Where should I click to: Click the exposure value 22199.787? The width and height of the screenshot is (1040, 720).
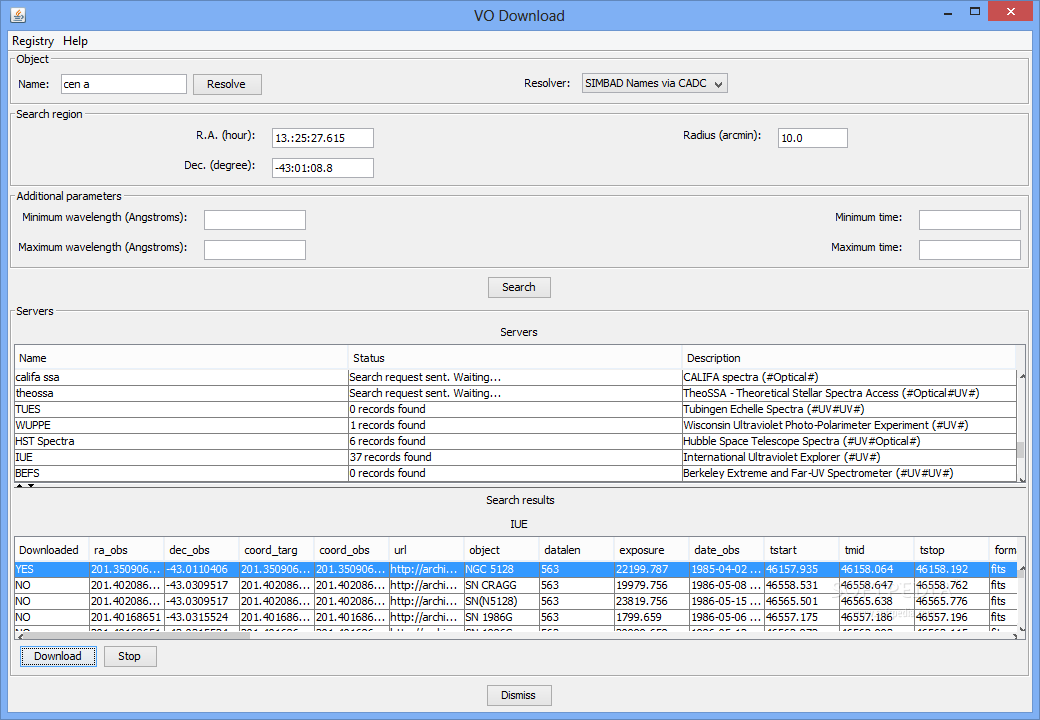651,570
